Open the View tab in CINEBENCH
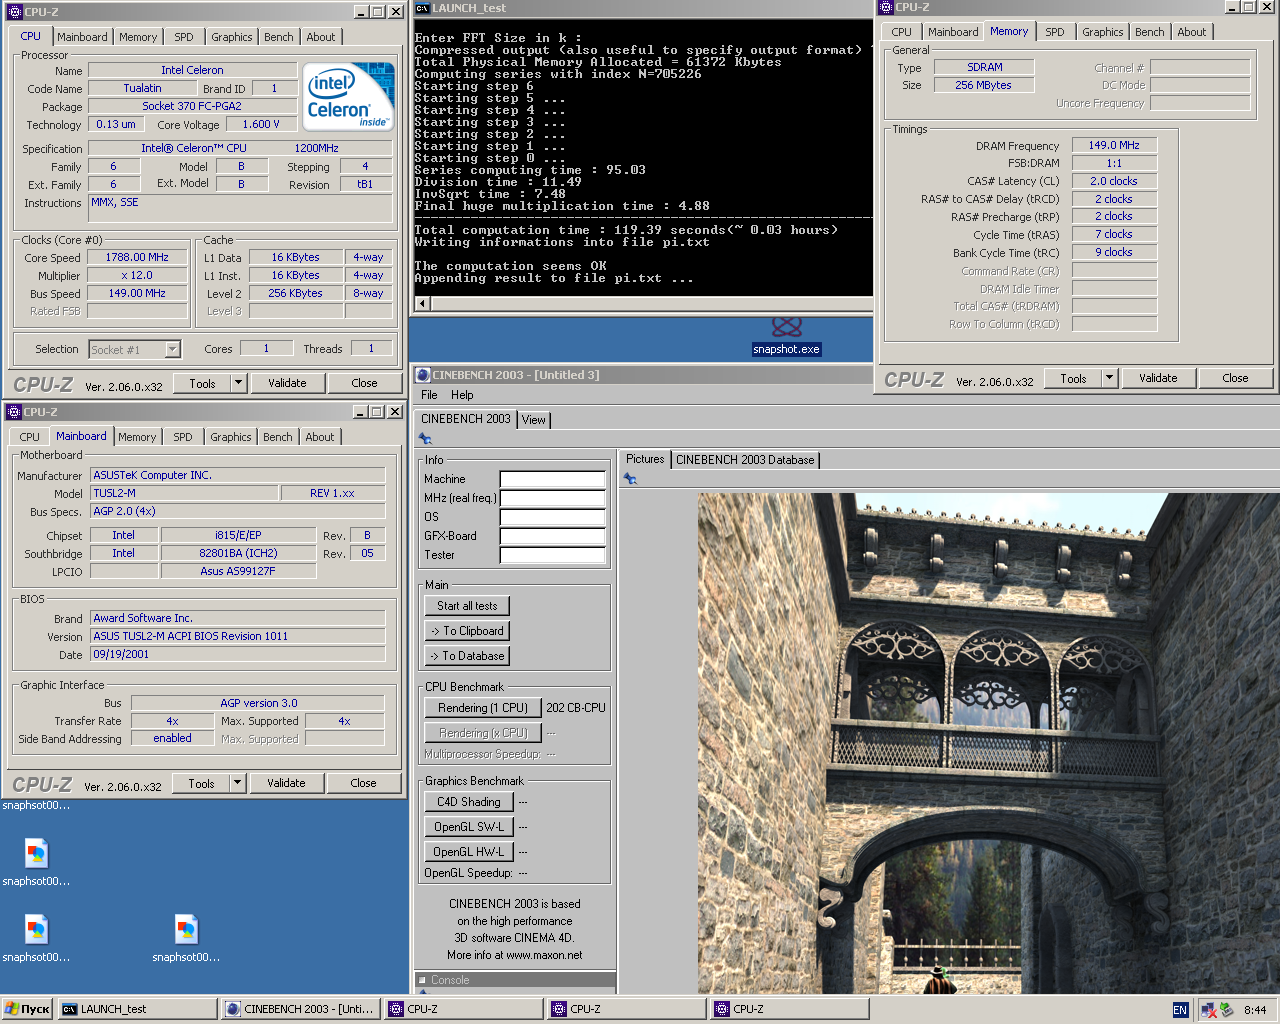The height and width of the screenshot is (1024, 1280). [534, 420]
